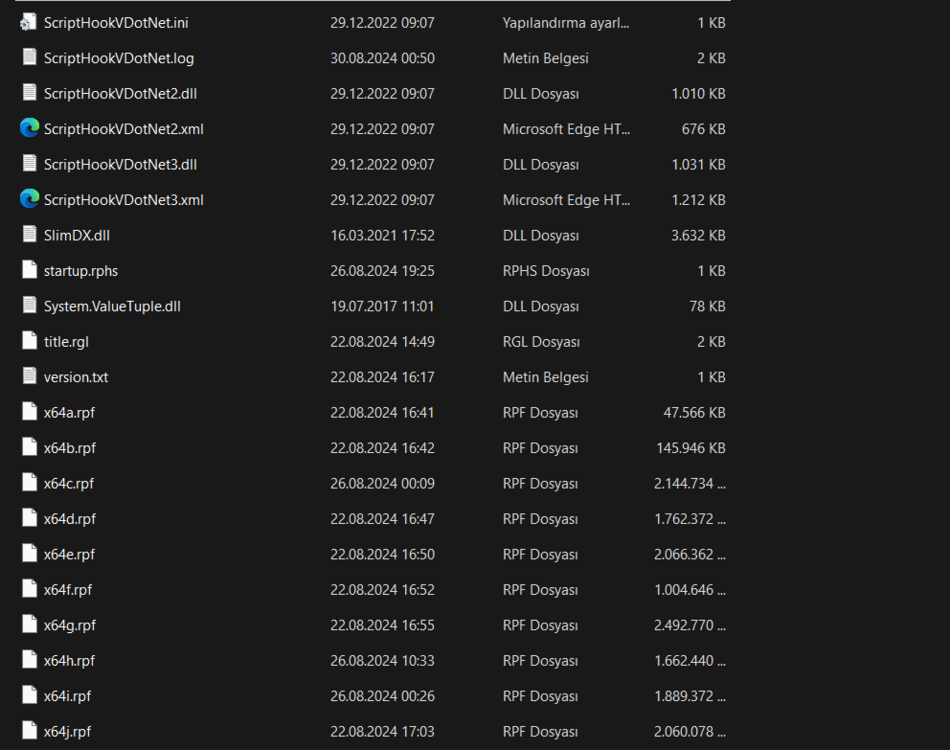Click the x64e.rpf file icon

pyautogui.click(x=29, y=553)
